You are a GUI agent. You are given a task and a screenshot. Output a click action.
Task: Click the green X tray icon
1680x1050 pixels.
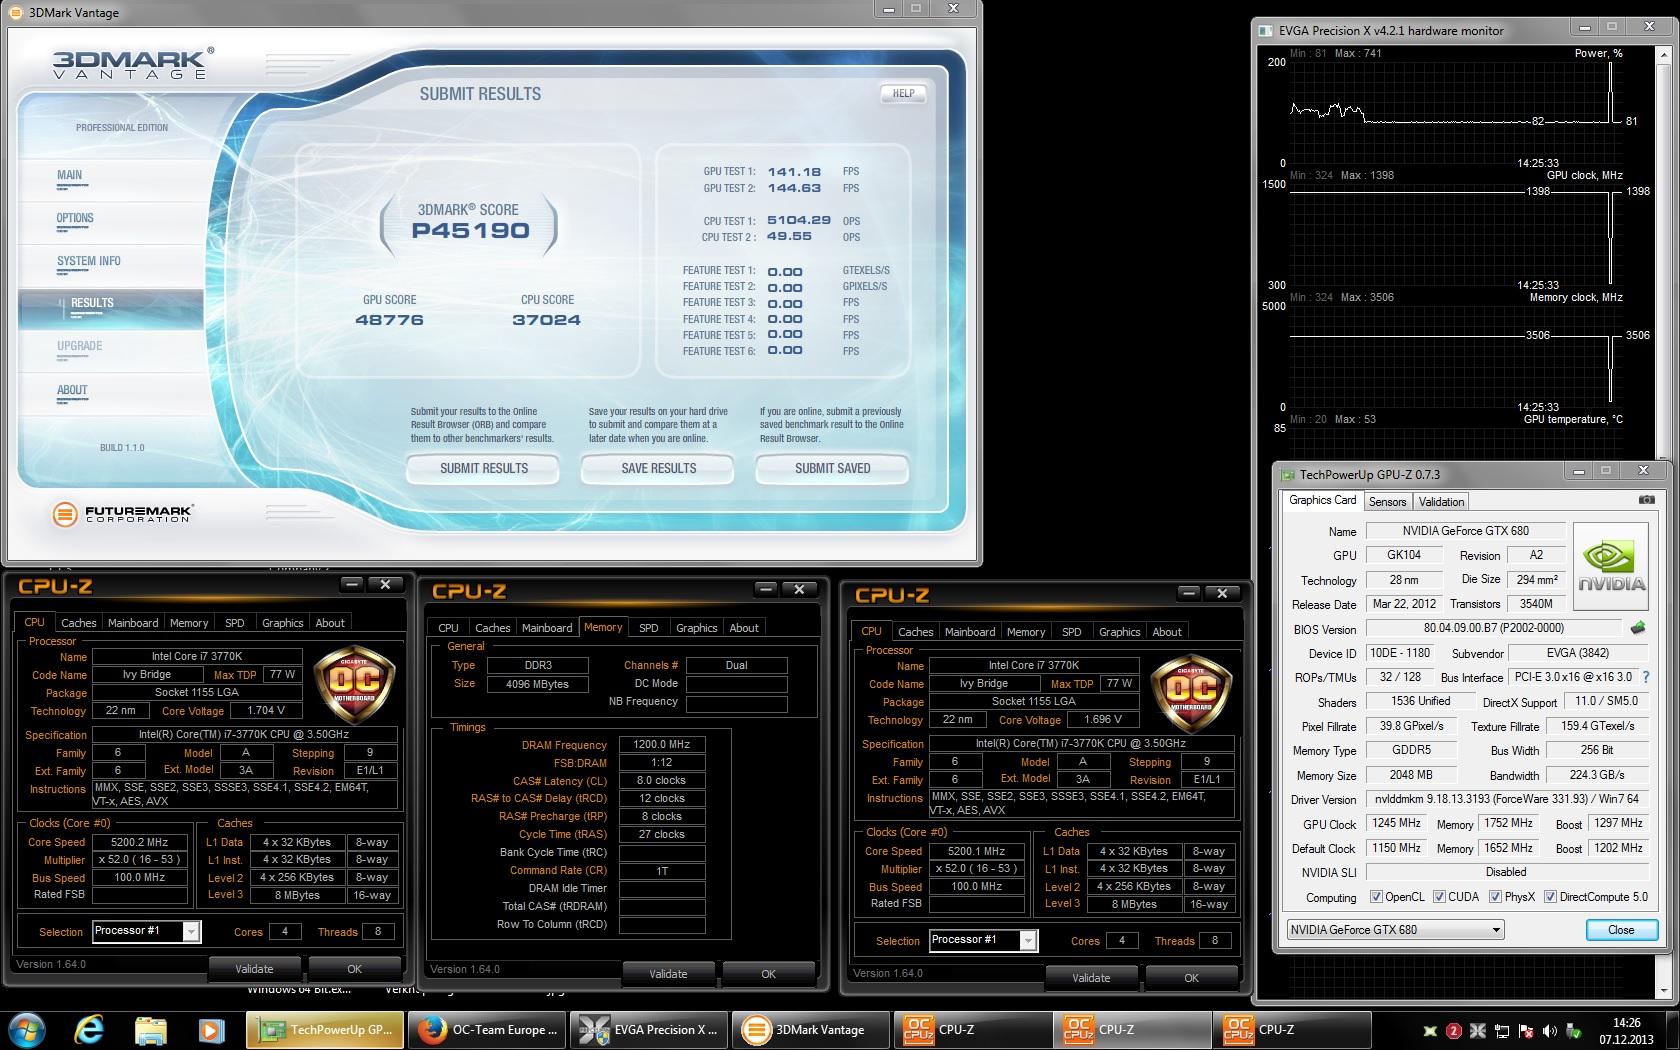pyautogui.click(x=1430, y=1031)
